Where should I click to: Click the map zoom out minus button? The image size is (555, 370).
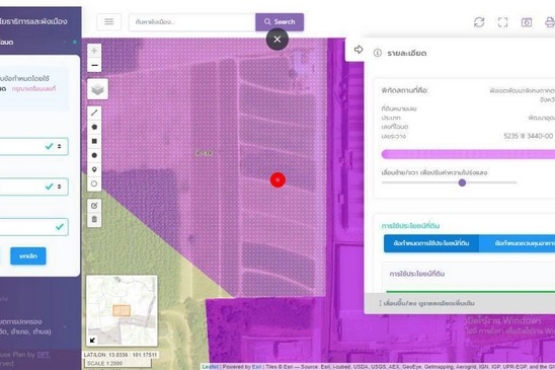(94, 65)
